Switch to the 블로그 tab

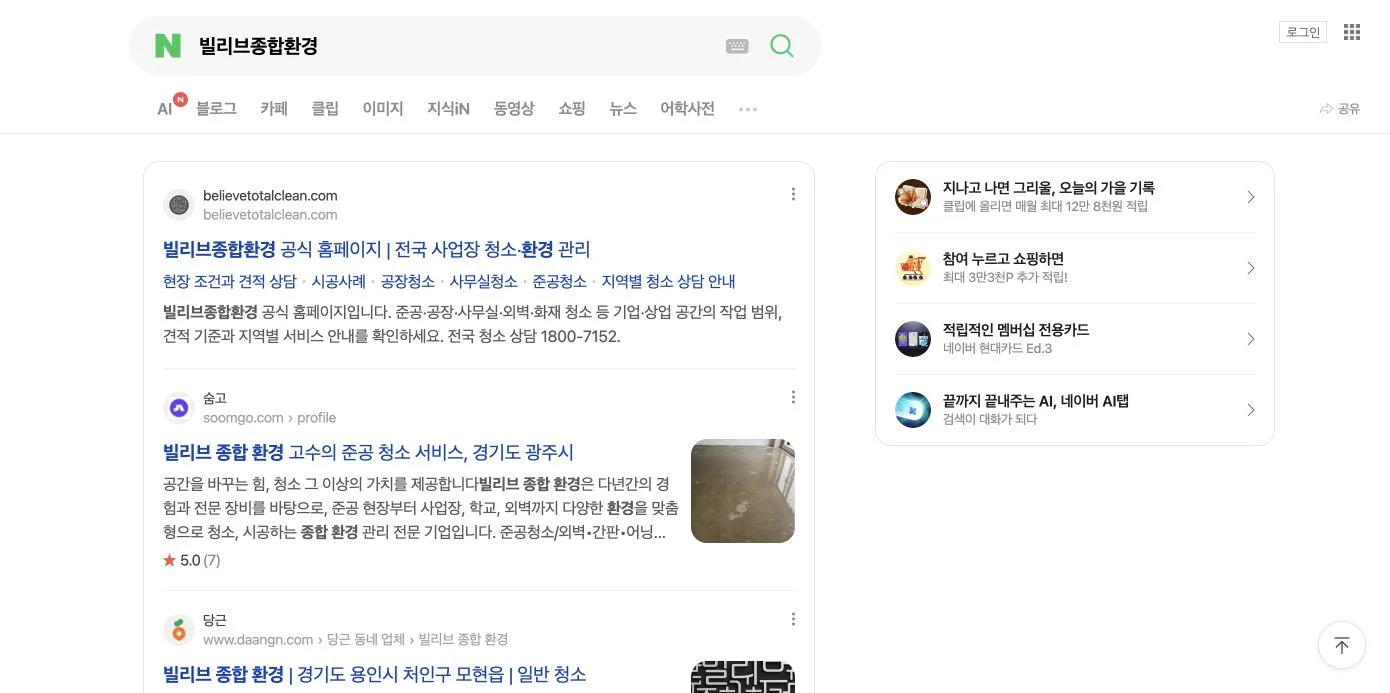click(x=216, y=109)
